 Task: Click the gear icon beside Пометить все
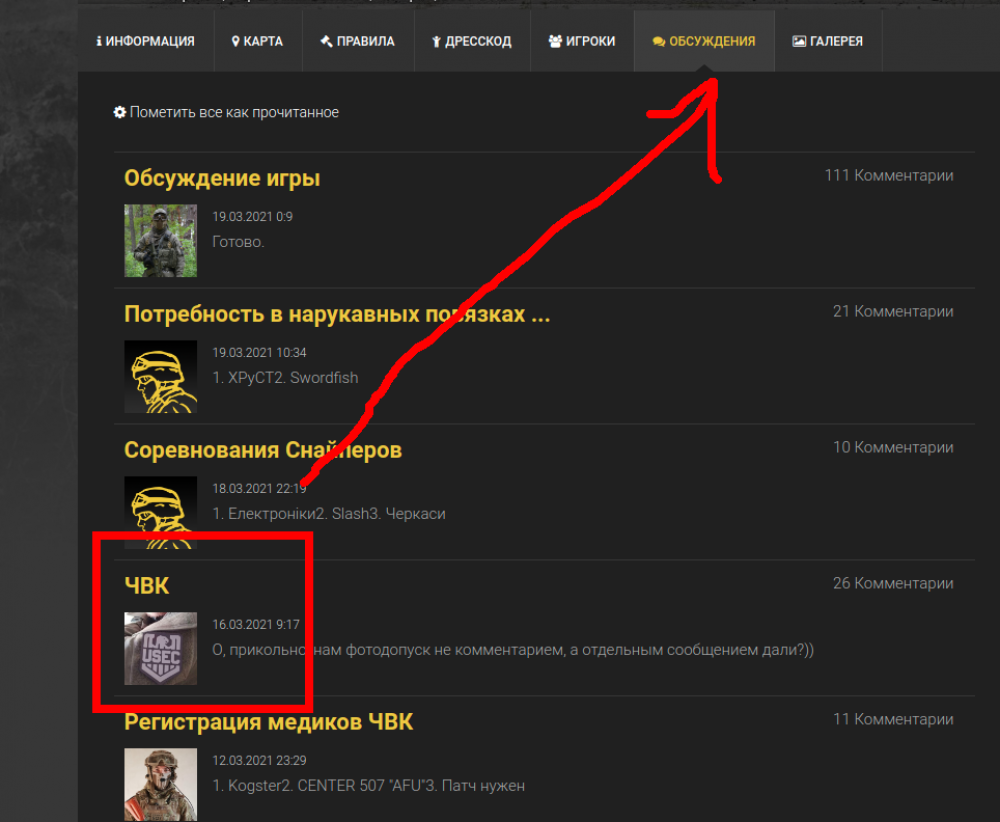pyautogui.click(x=120, y=113)
